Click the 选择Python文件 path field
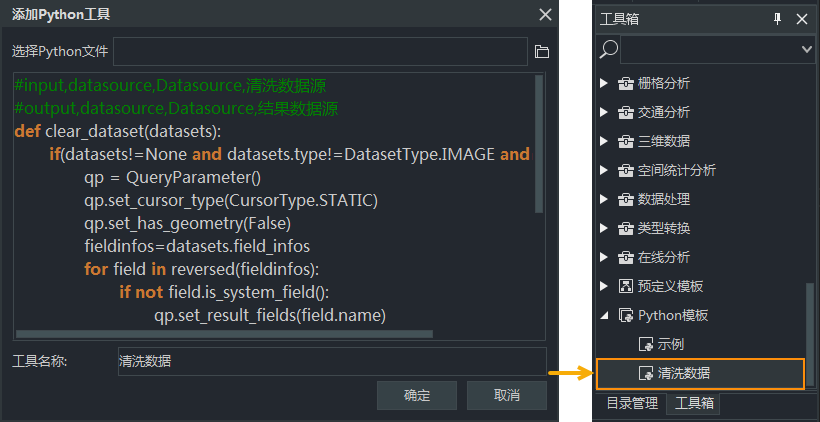The width and height of the screenshot is (820, 422). pyautogui.click(x=320, y=51)
